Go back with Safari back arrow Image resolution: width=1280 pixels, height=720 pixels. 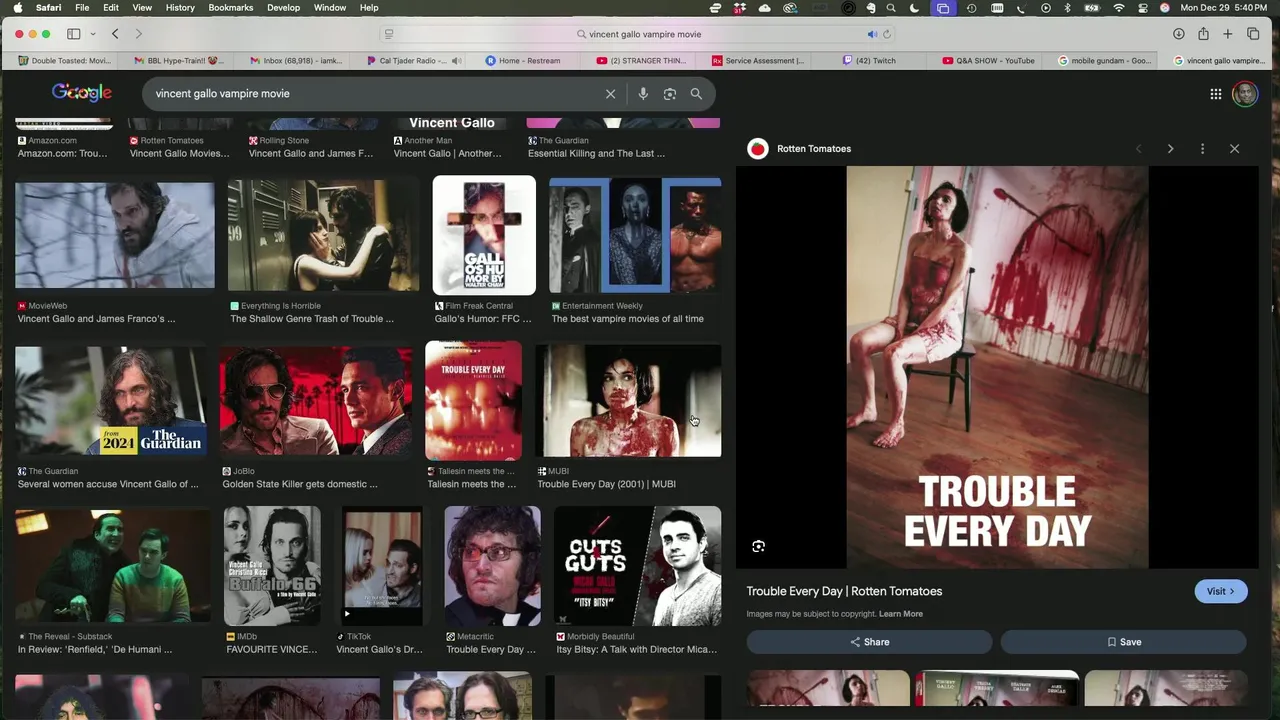115,34
